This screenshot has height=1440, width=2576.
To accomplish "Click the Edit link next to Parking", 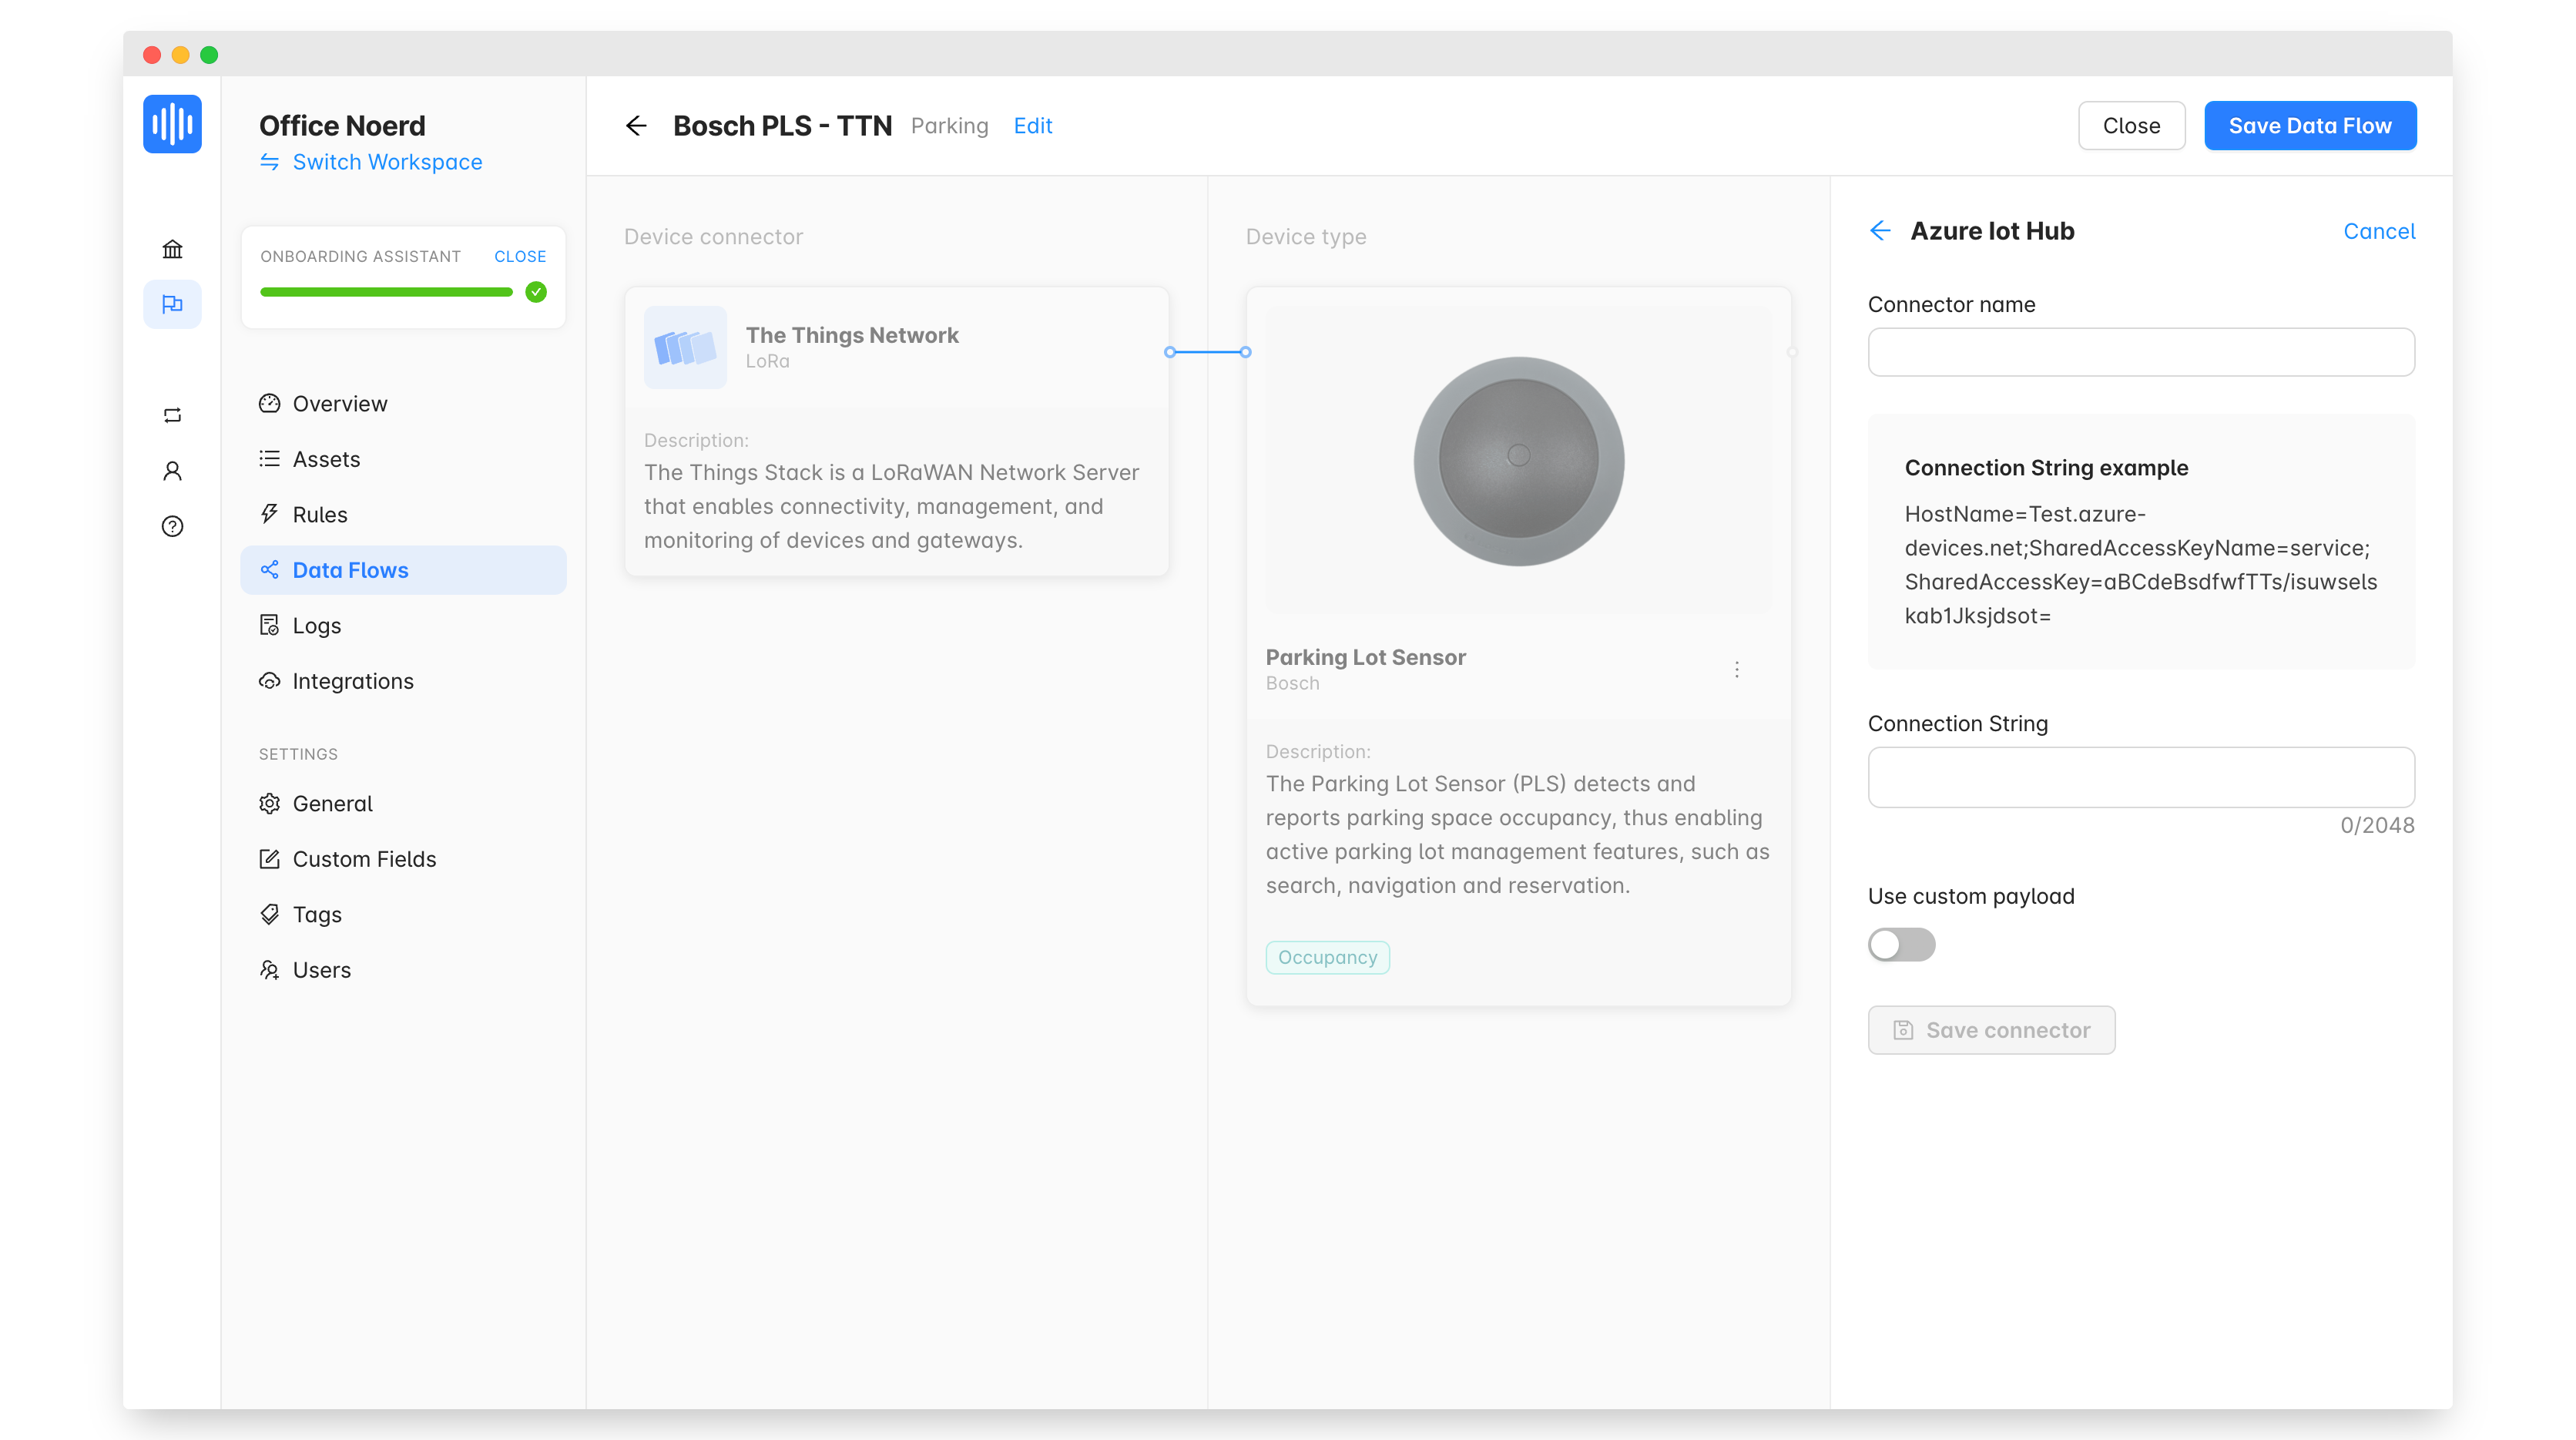I will pos(1033,126).
